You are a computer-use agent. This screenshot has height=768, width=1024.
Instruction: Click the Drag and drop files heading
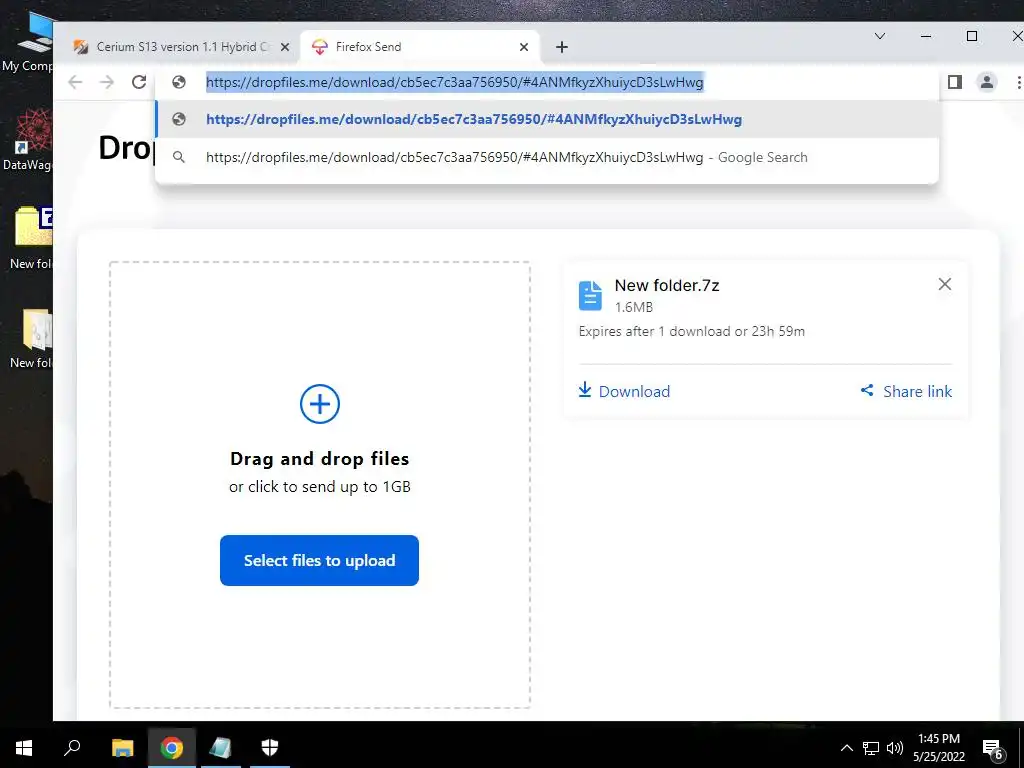(x=319, y=459)
